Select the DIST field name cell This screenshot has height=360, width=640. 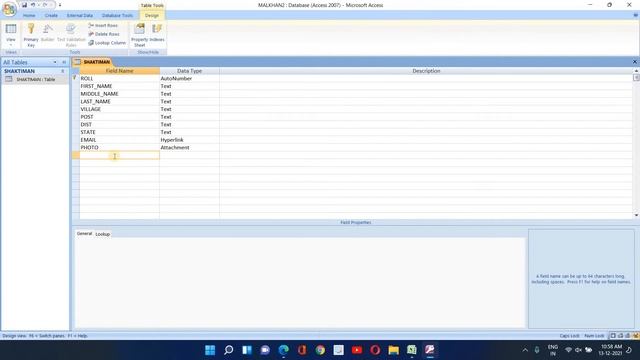coord(120,124)
